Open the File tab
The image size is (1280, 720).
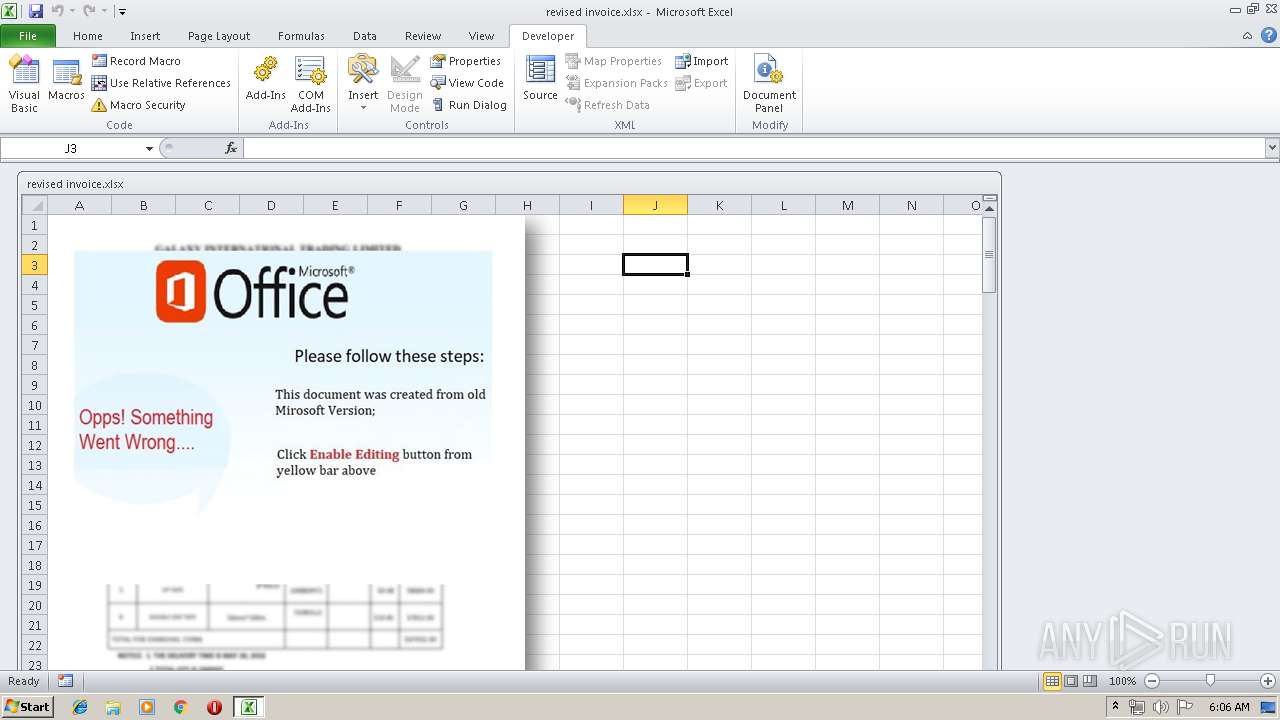pos(28,36)
